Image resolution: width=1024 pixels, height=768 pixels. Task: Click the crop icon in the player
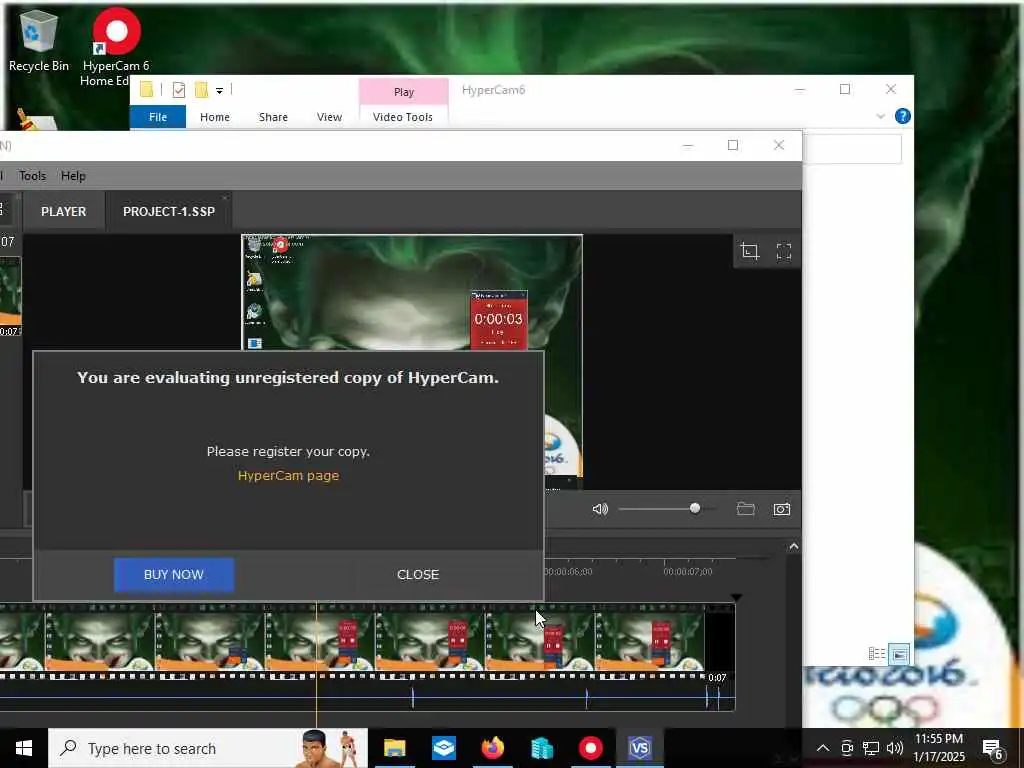pos(749,251)
